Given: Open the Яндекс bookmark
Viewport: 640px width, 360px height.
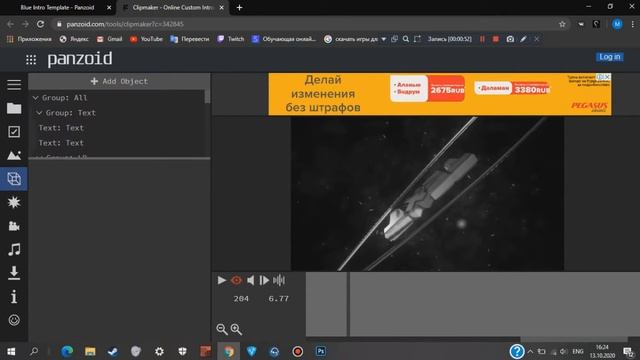Looking at the screenshot, I should pos(74,39).
